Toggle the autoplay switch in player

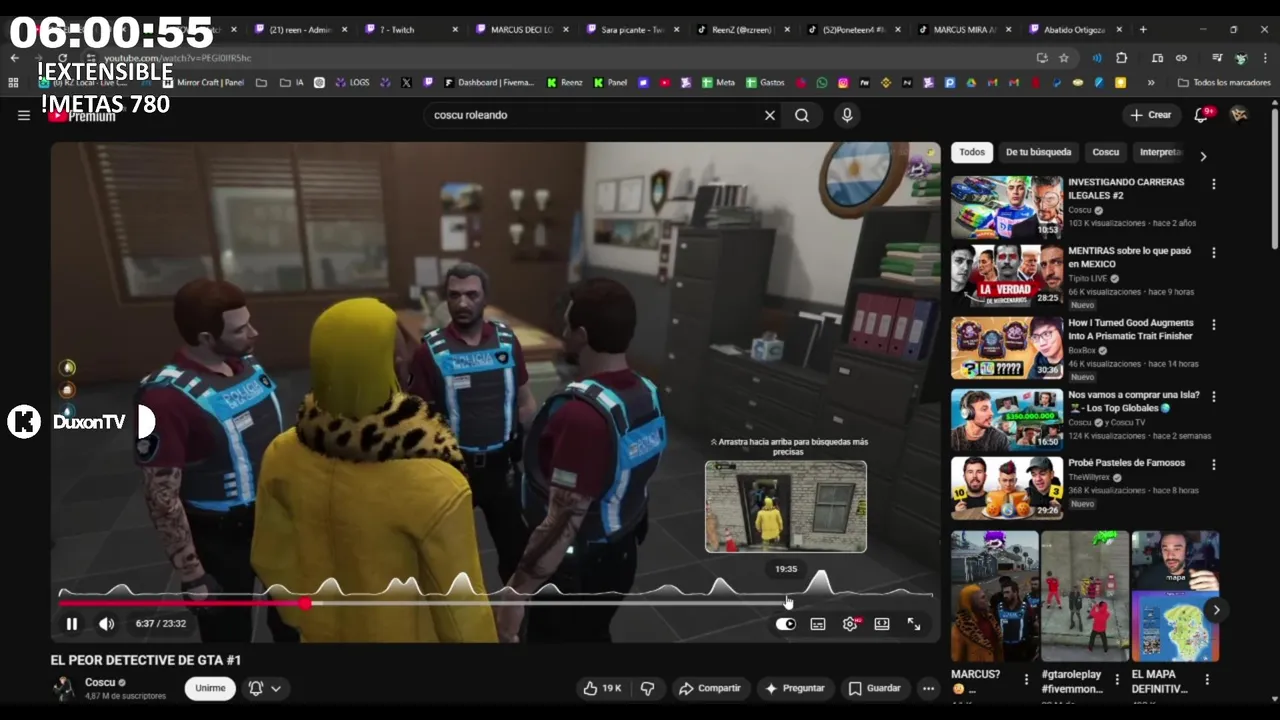[786, 624]
